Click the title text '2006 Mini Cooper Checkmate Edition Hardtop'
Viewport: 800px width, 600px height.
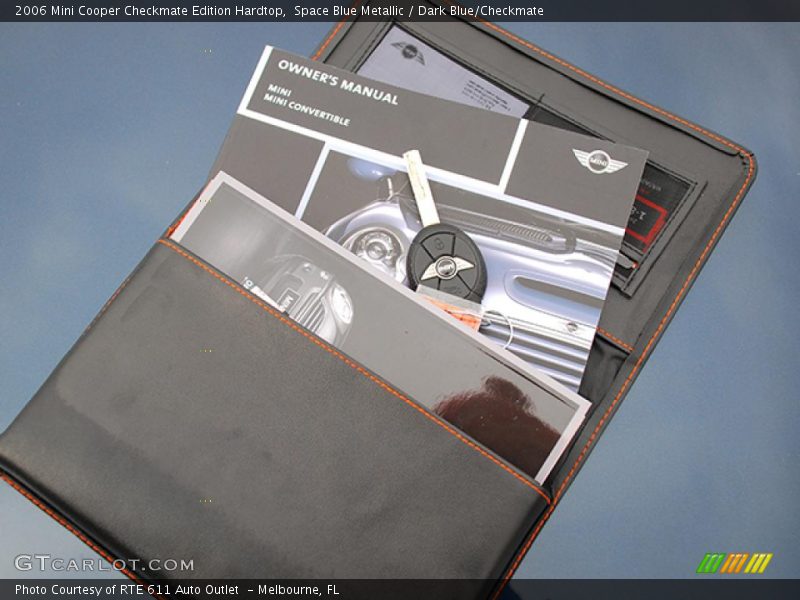tap(150, 11)
